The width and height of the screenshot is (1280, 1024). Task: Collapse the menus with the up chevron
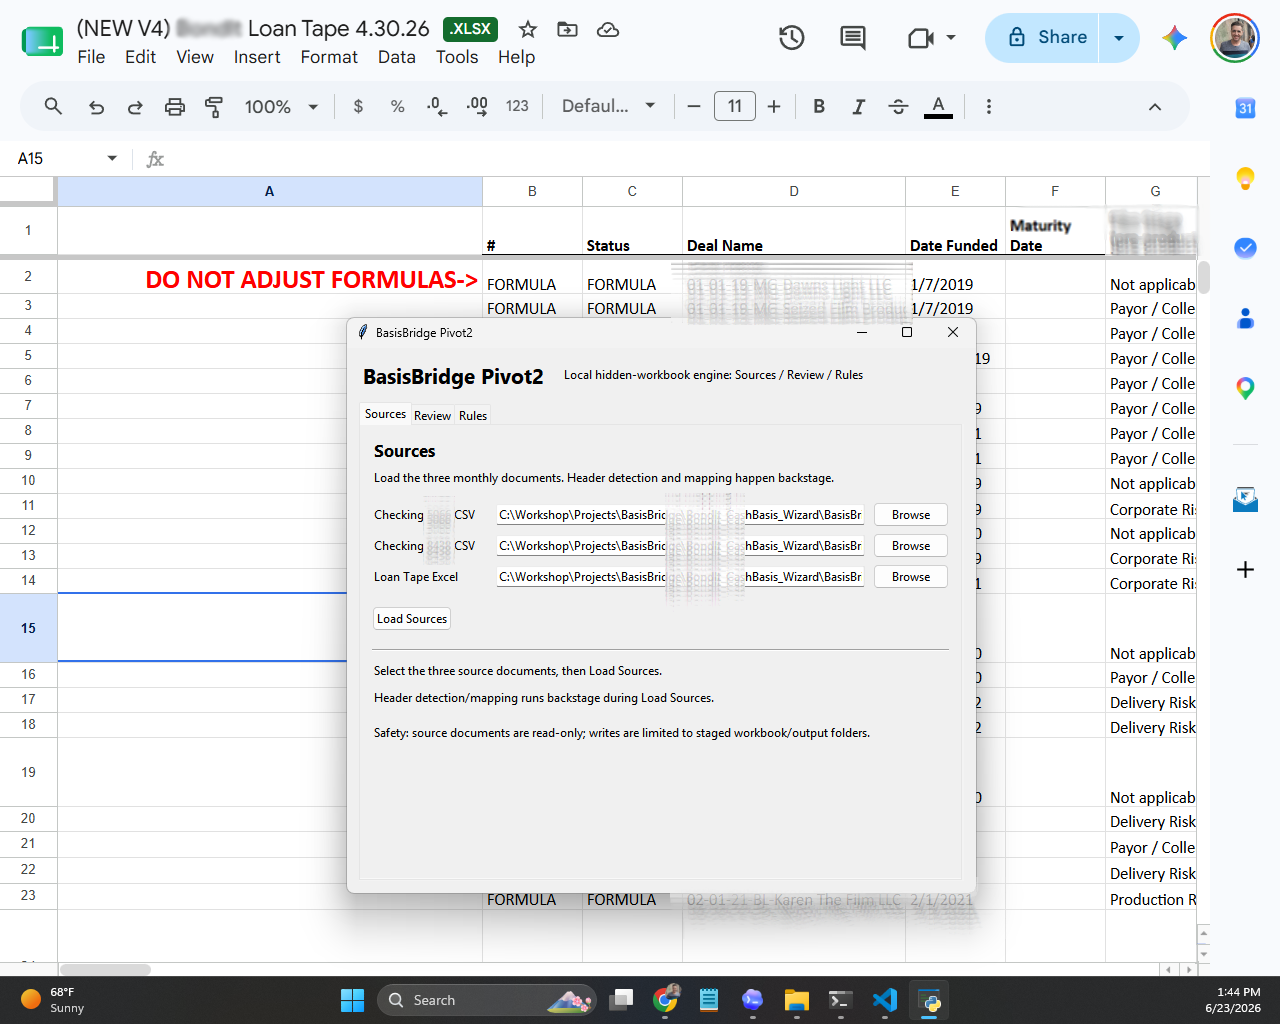1155,107
